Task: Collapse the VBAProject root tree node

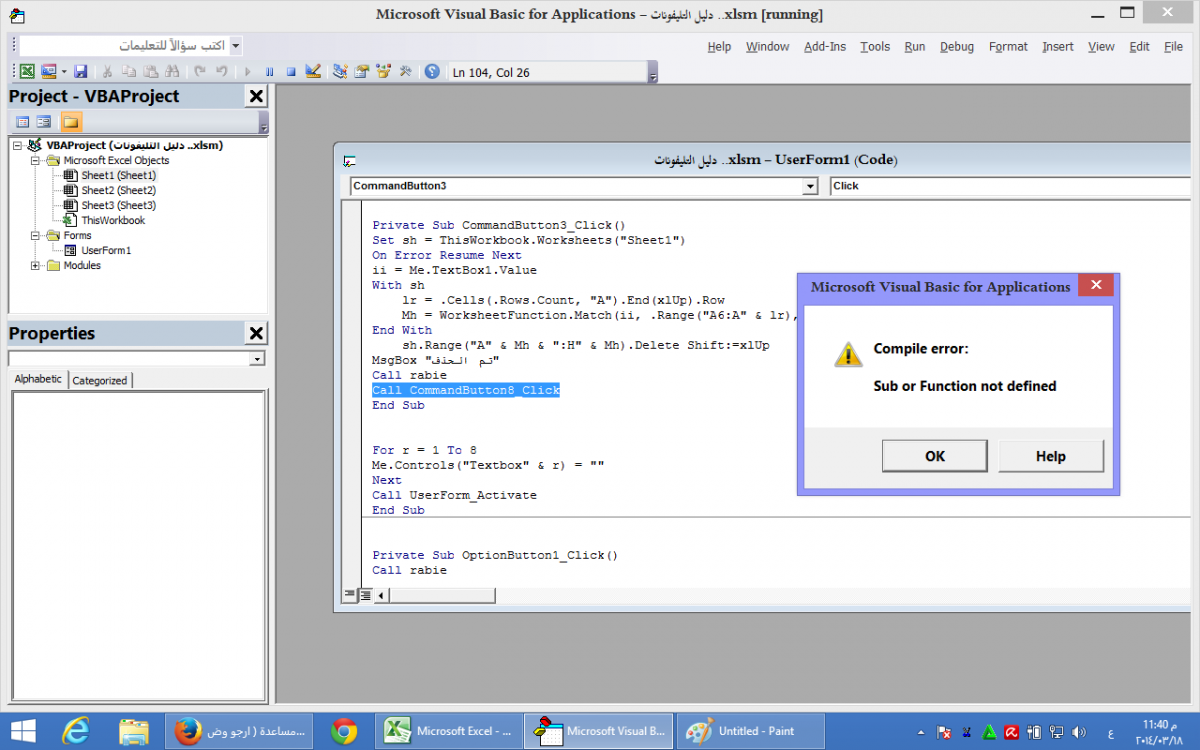Action: [x=18, y=145]
